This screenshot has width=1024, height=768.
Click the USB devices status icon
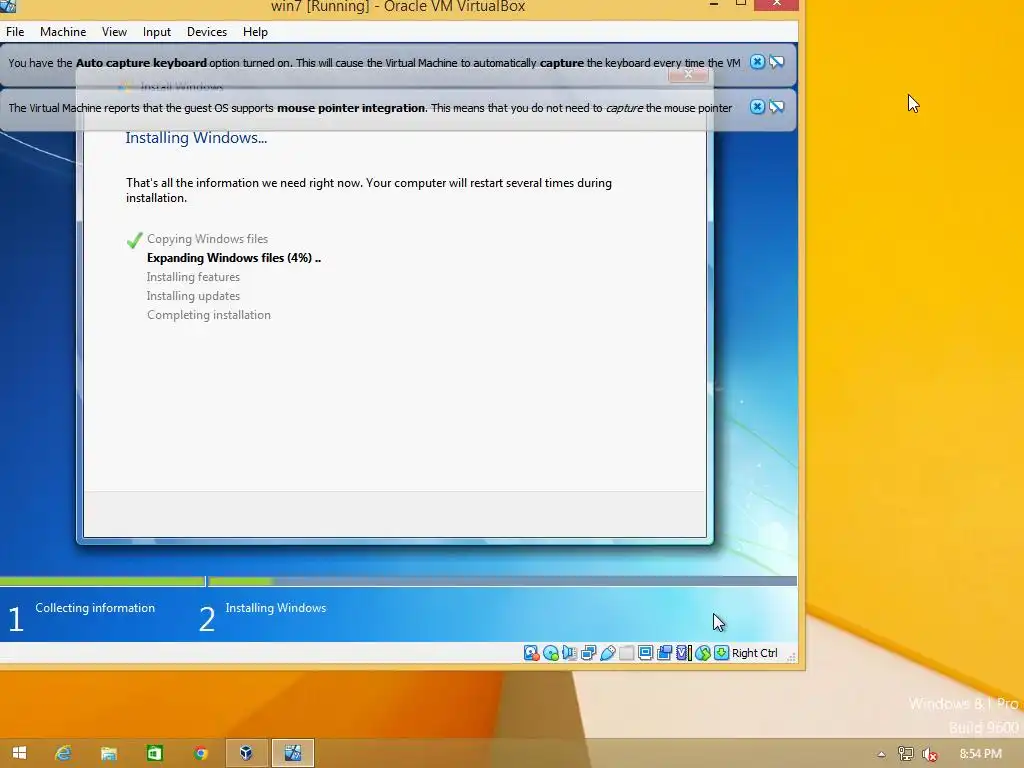coord(607,653)
